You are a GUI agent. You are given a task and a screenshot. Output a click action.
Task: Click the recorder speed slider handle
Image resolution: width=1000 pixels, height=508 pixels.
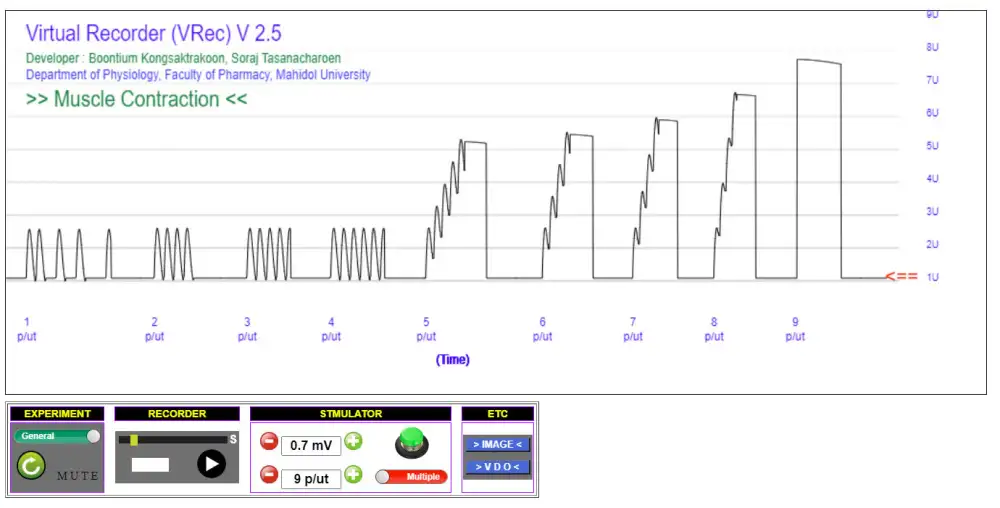click(x=134, y=439)
